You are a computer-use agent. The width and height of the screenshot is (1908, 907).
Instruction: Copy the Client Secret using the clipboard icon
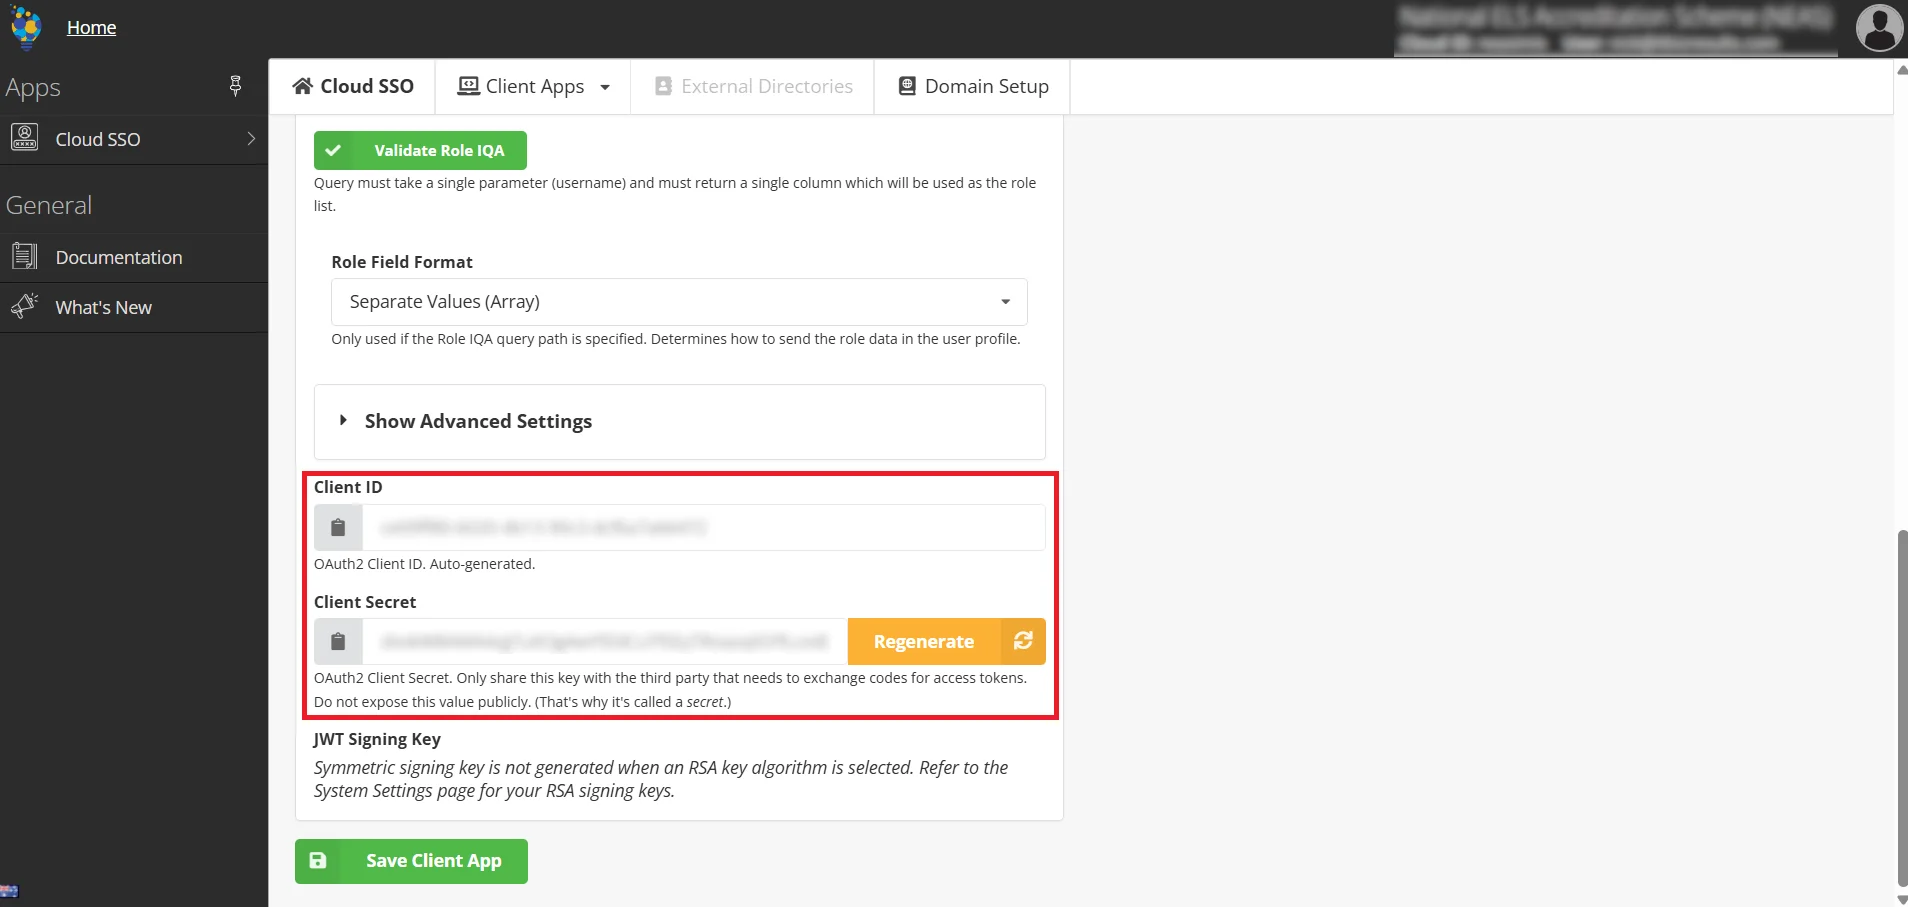(337, 641)
